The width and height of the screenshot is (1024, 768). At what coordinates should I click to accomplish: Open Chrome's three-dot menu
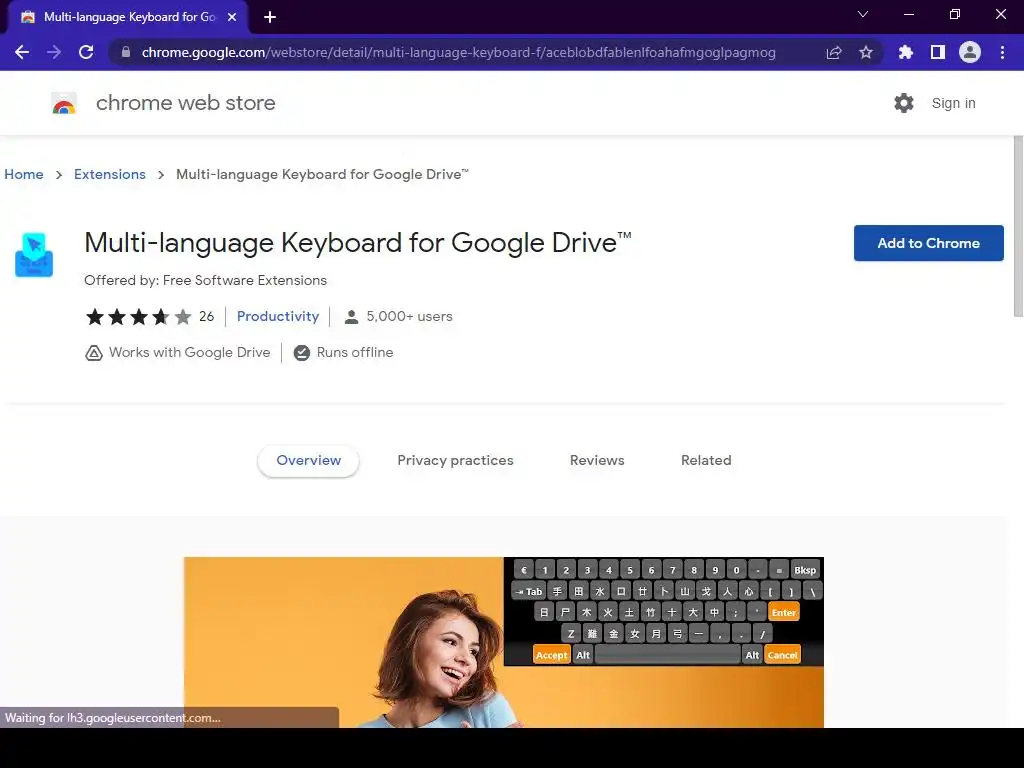[1002, 52]
